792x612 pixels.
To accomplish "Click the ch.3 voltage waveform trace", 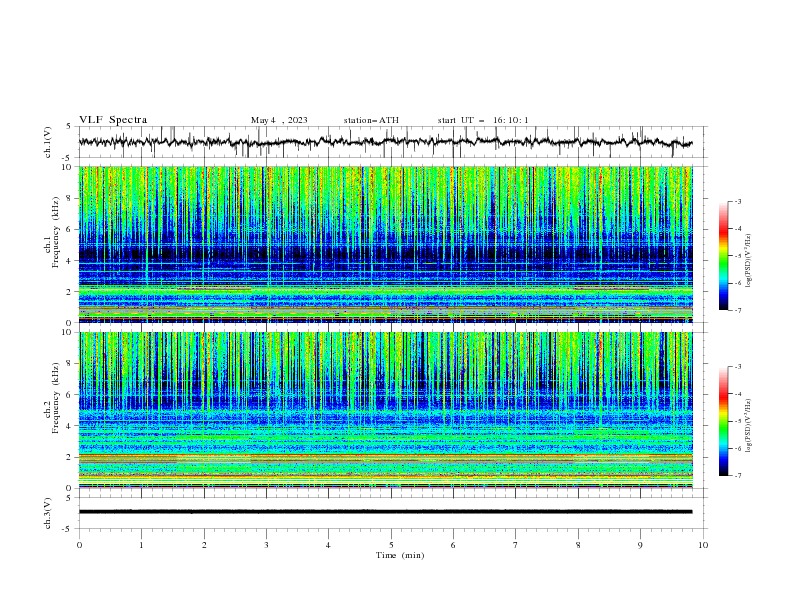I will [385, 512].
